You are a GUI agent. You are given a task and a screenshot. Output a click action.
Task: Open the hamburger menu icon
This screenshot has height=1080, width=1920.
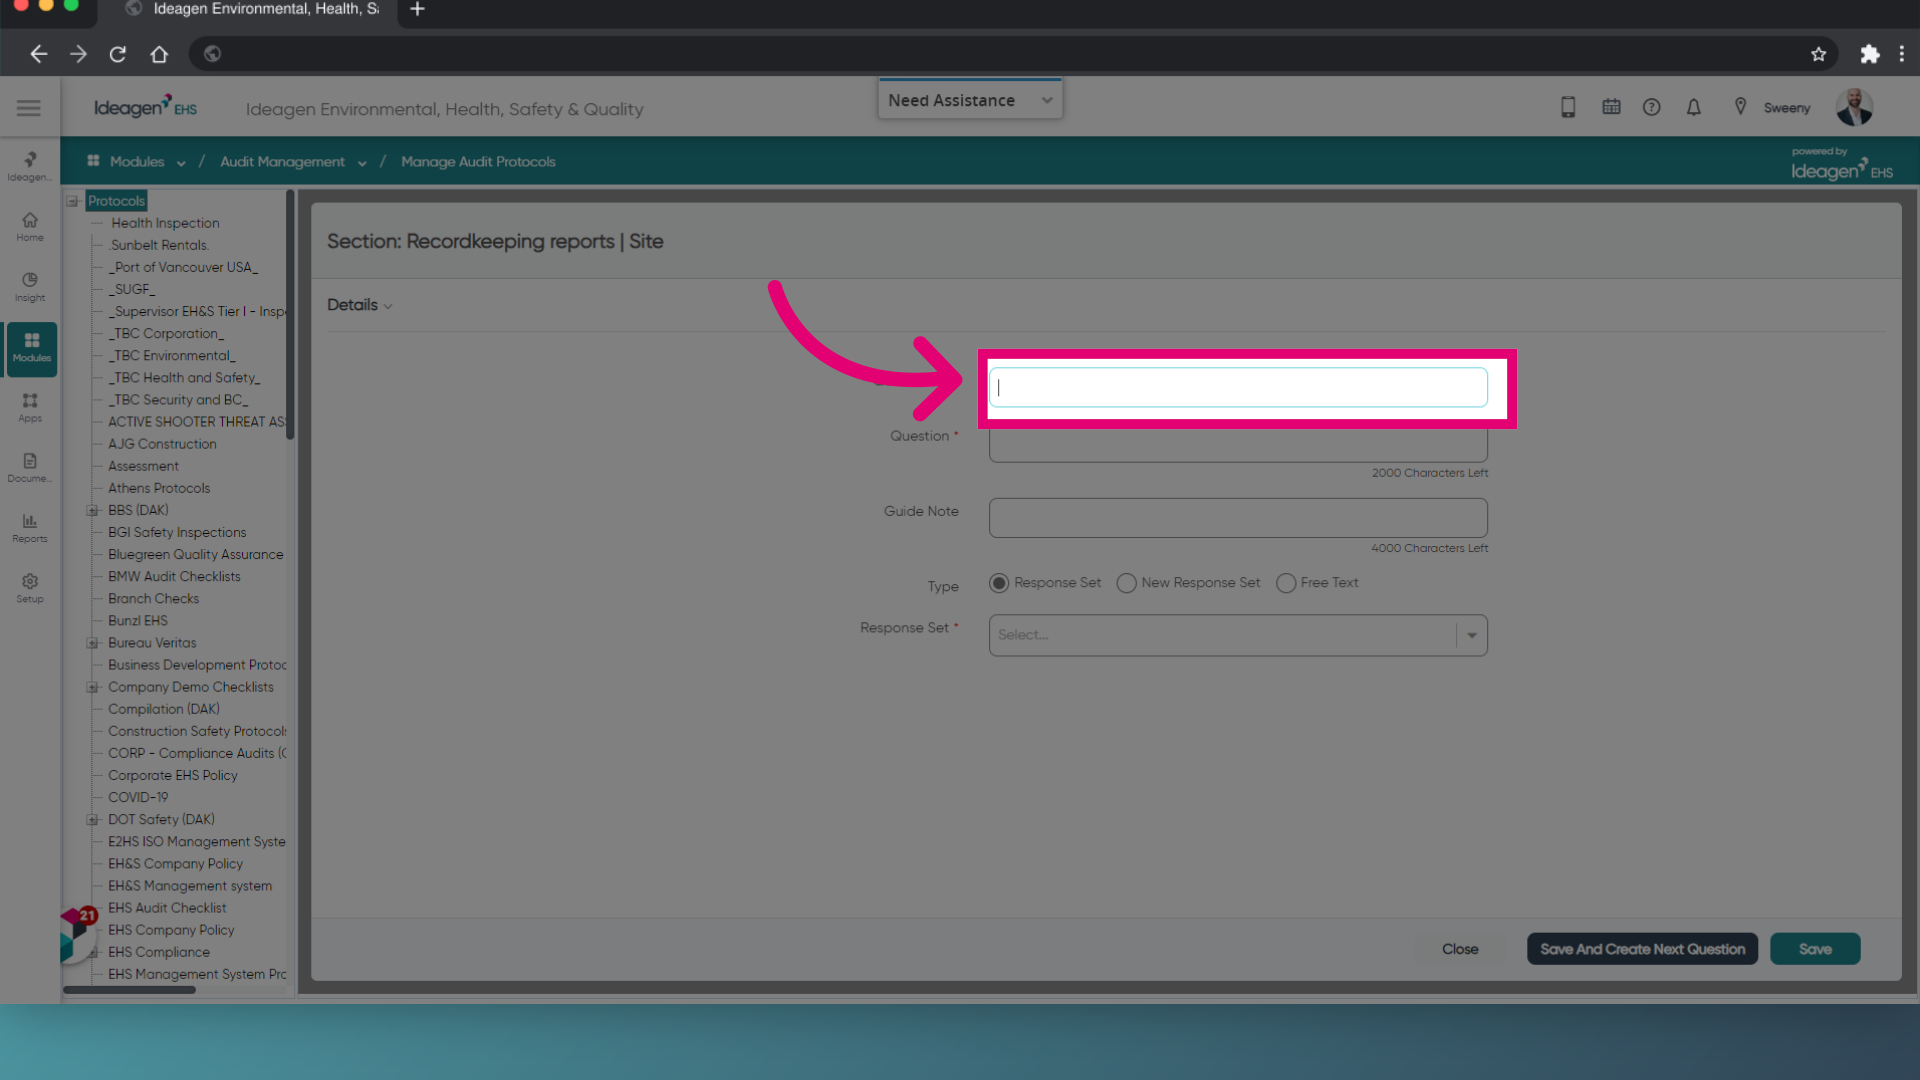pos(29,108)
